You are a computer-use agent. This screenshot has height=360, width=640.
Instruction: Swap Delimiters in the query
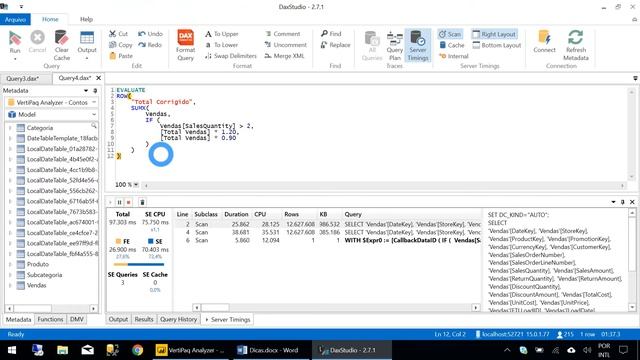[x=231, y=56]
